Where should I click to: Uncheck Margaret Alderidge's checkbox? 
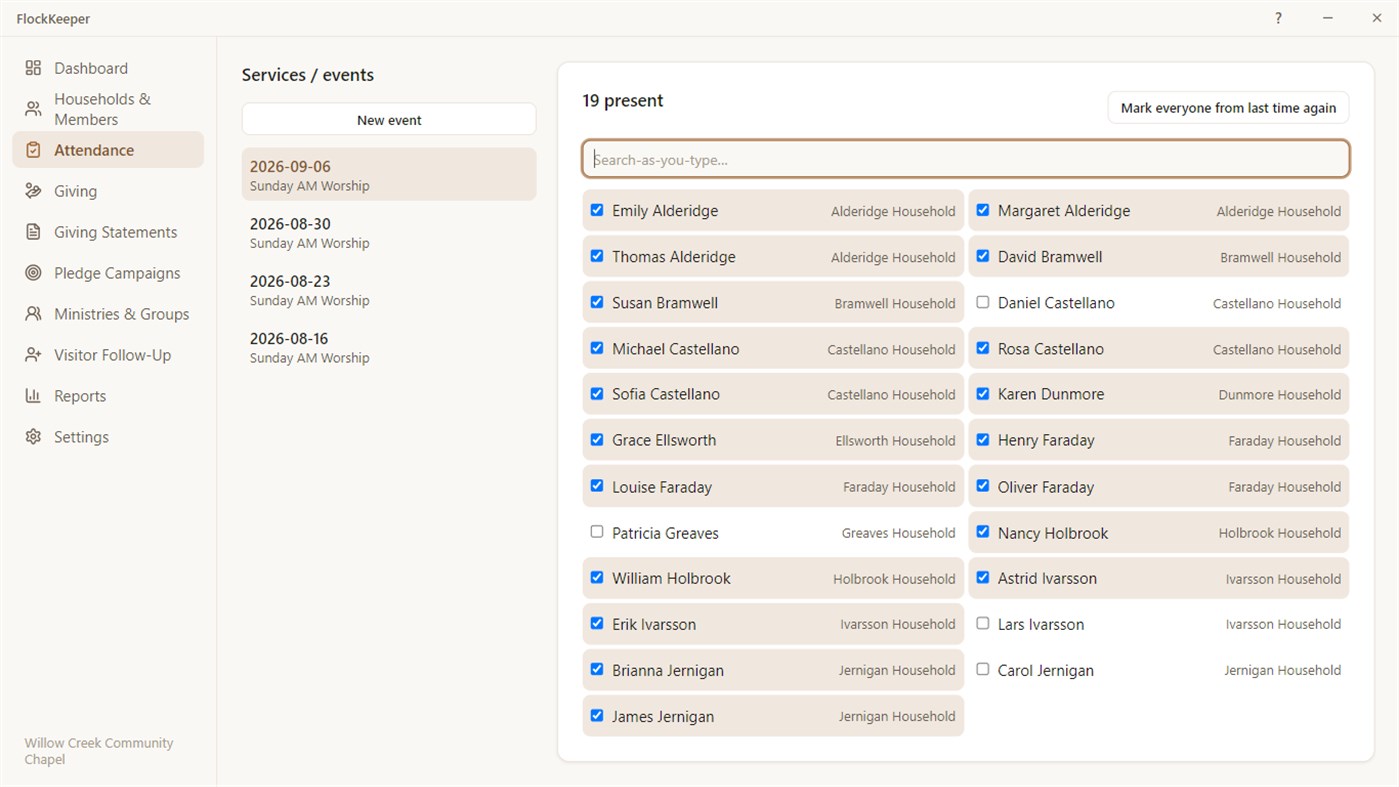pos(983,210)
